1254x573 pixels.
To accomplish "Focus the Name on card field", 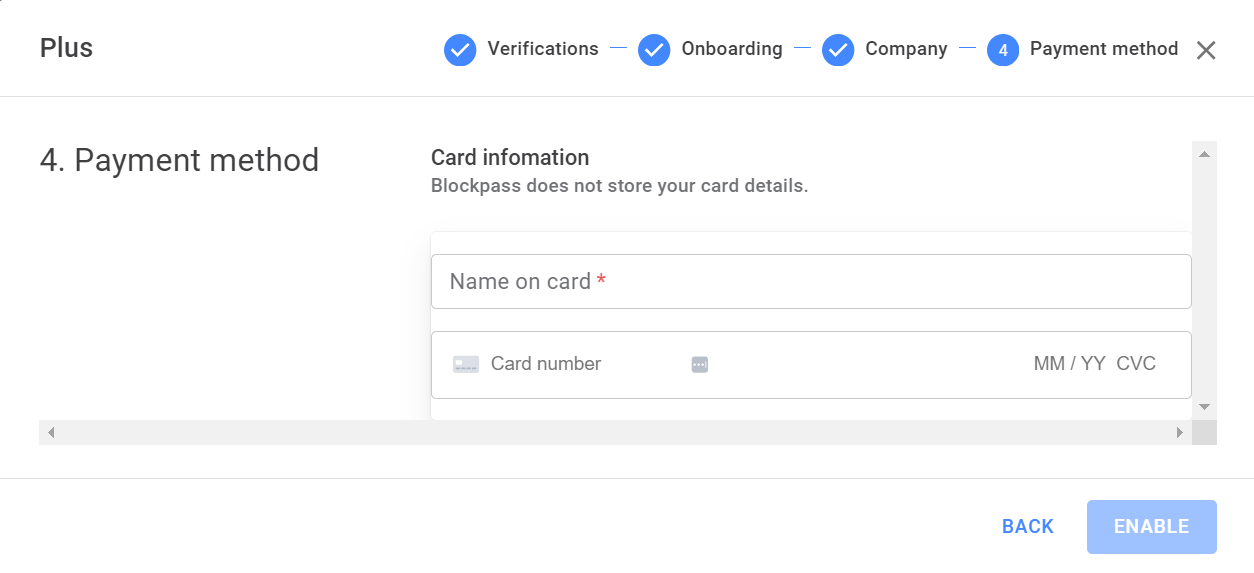I will tap(811, 282).
